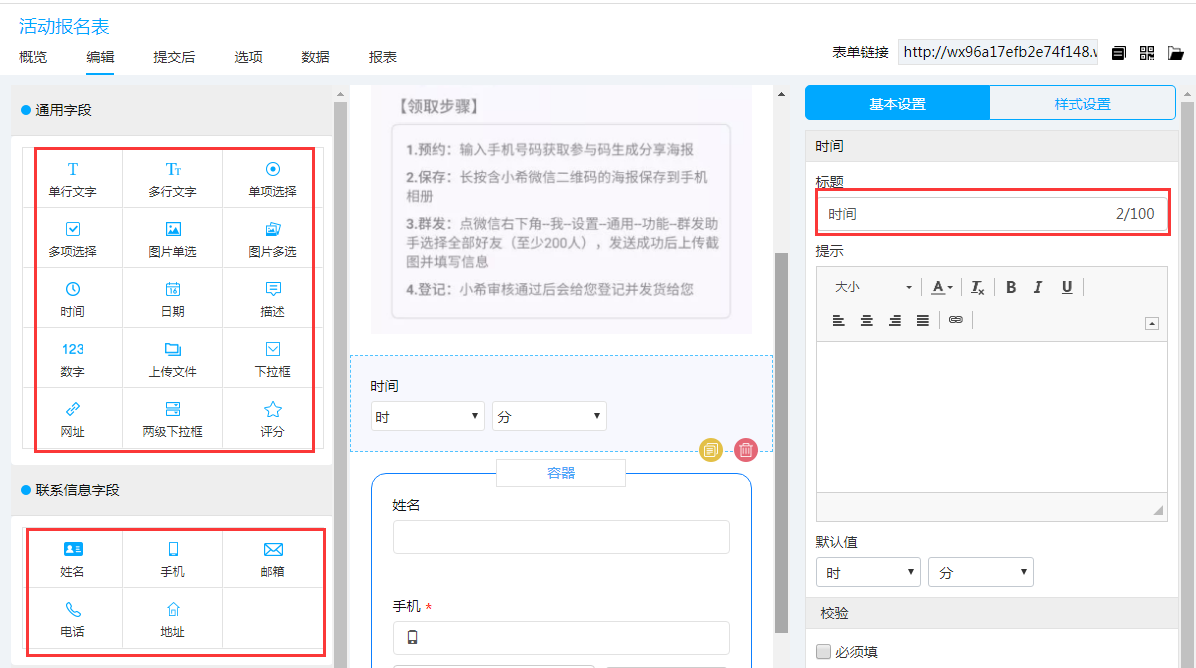Click the 活动报名表 form title

(x=64, y=26)
